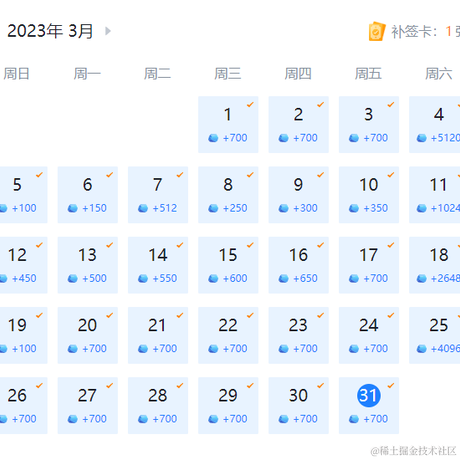Screen dimensions: 460x460
Task: Select calendar day 4 with +5120
Action: (435, 125)
